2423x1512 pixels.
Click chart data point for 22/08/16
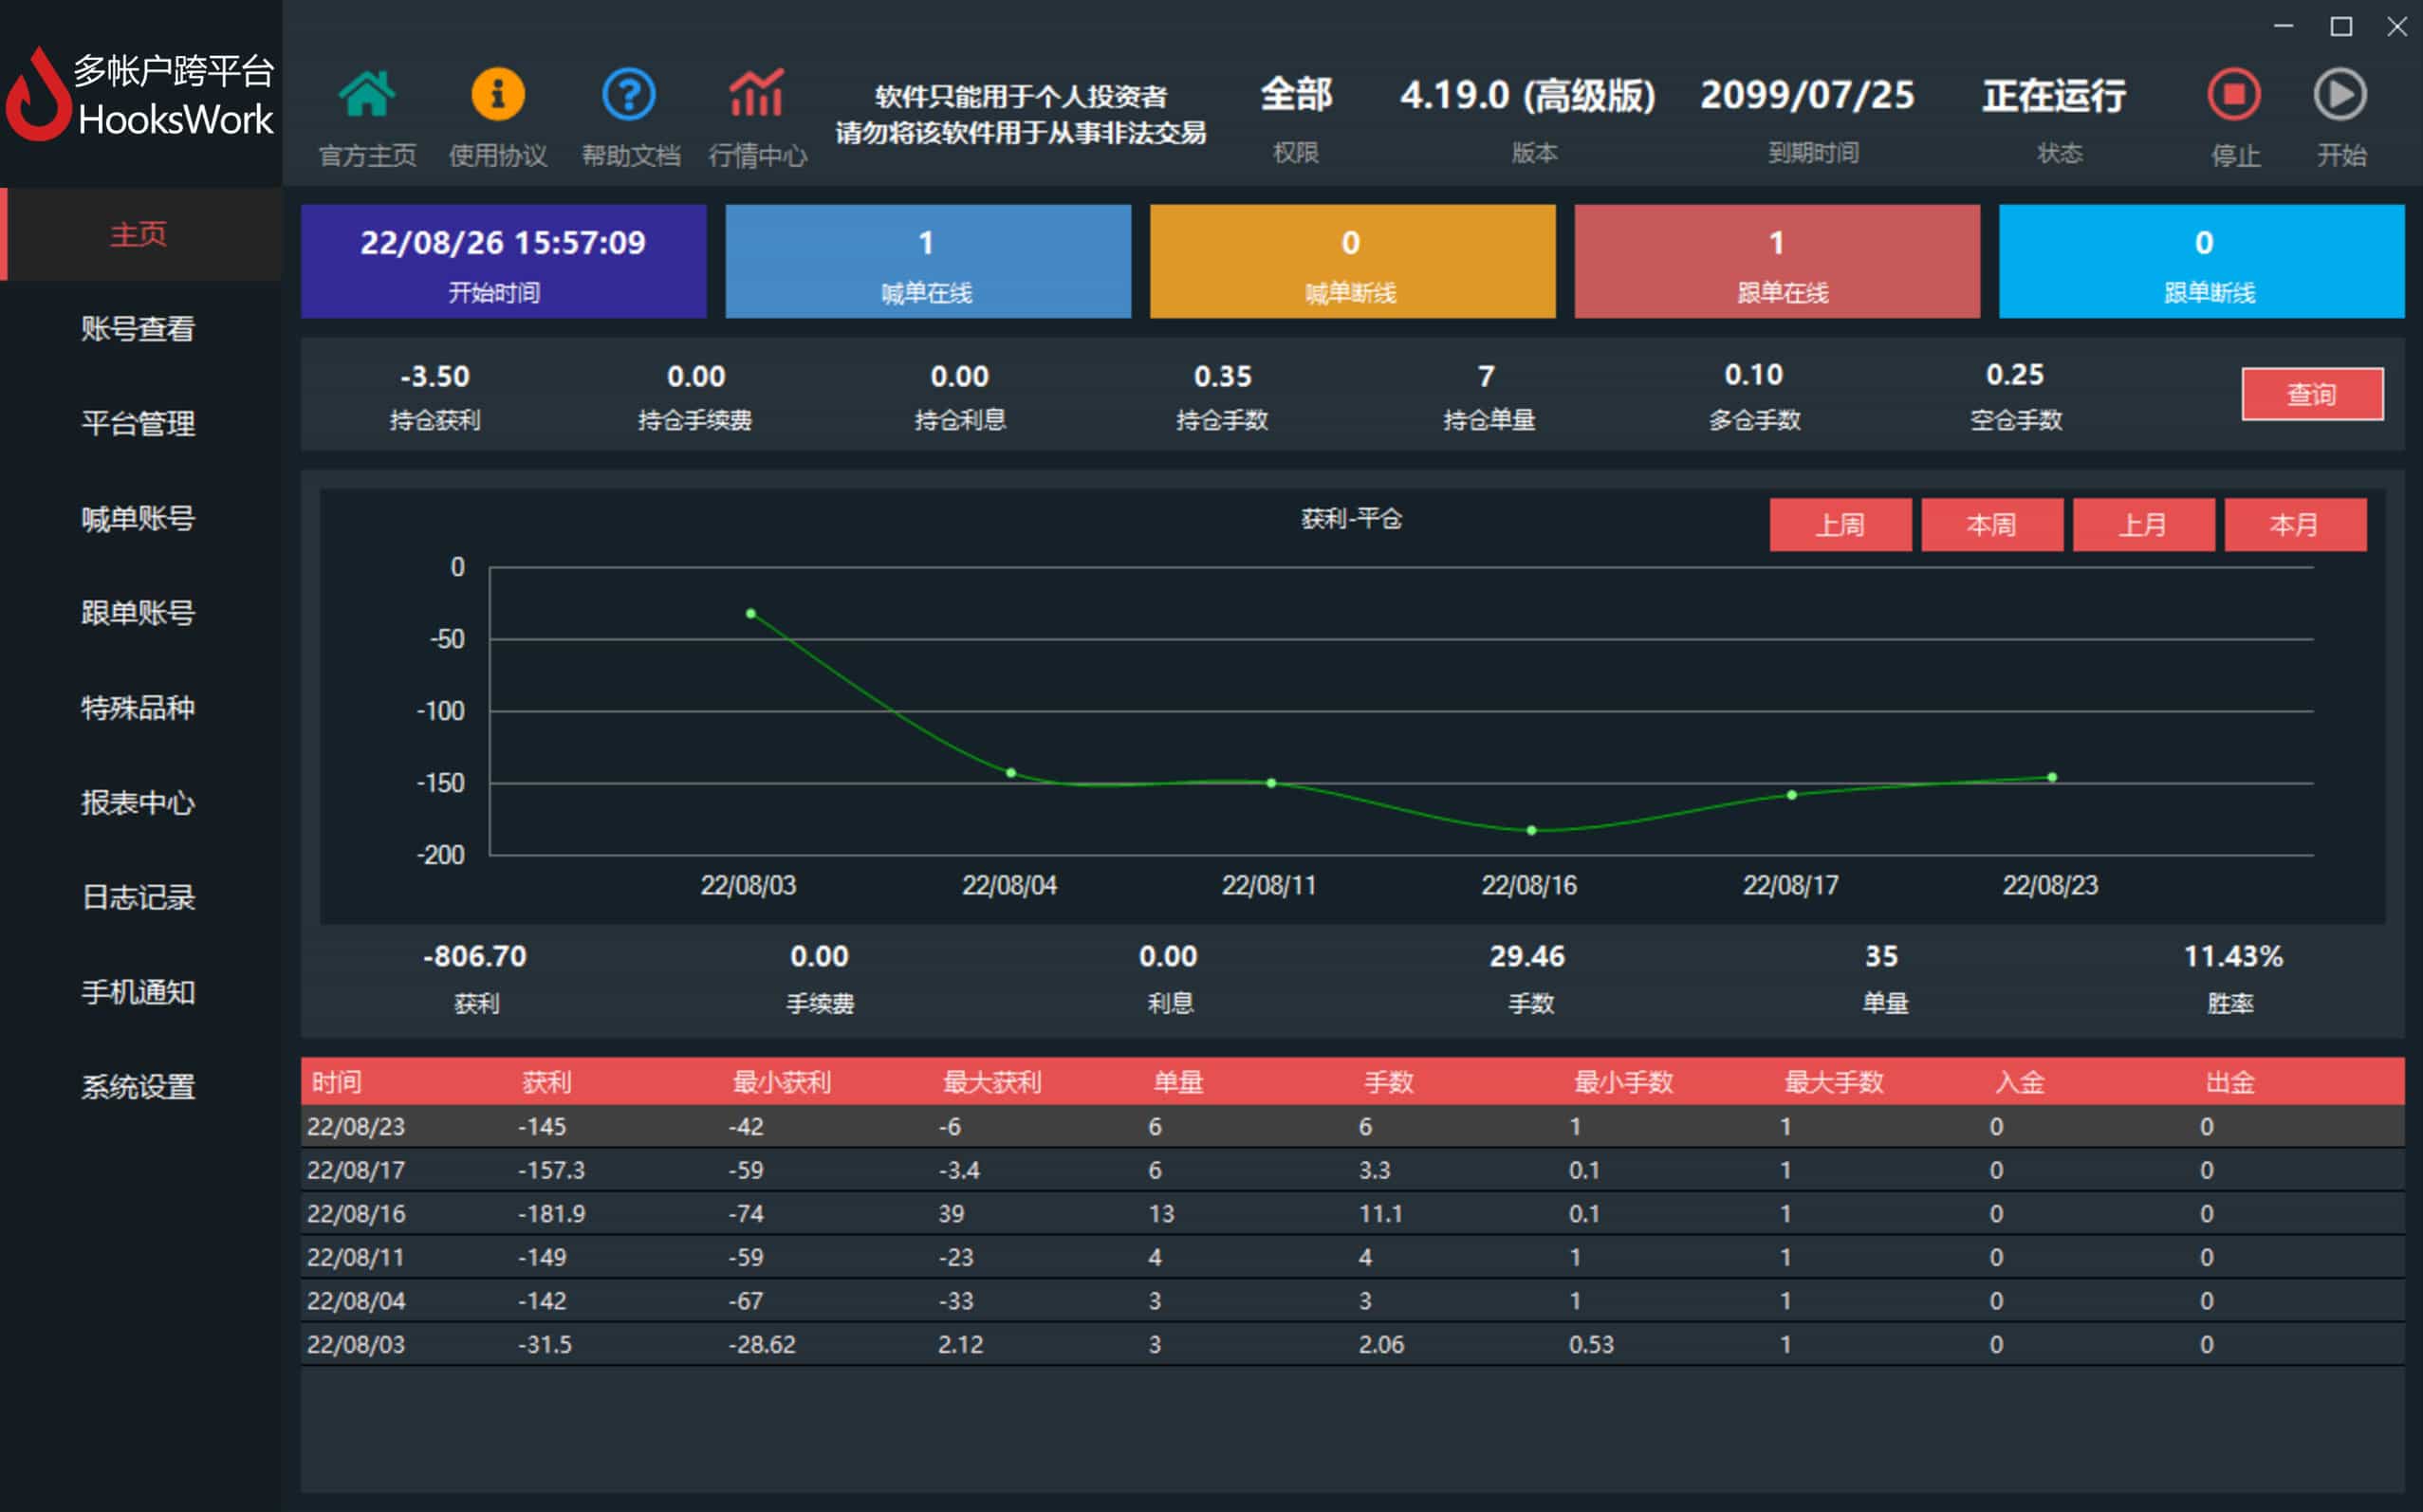pos(1532,830)
